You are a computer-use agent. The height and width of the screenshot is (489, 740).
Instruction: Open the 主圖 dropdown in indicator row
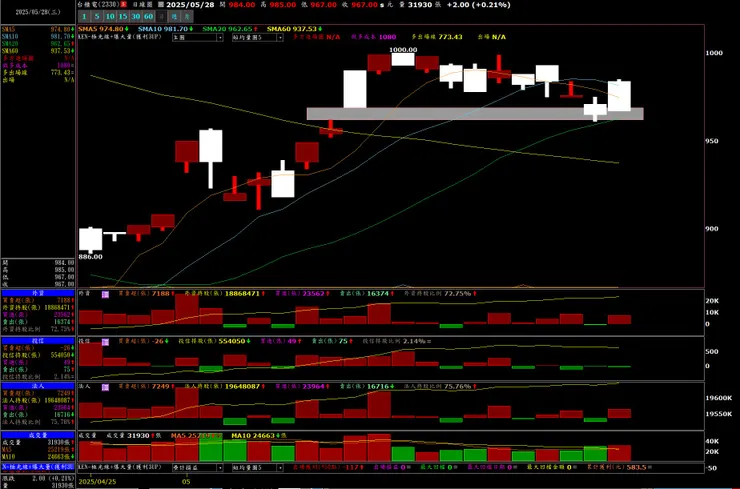coord(198,37)
